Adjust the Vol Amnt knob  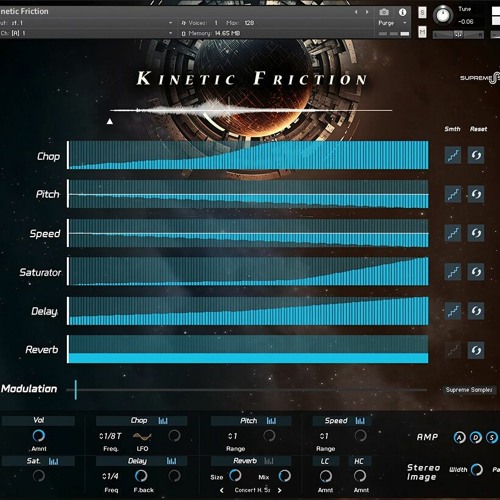(x=39, y=436)
